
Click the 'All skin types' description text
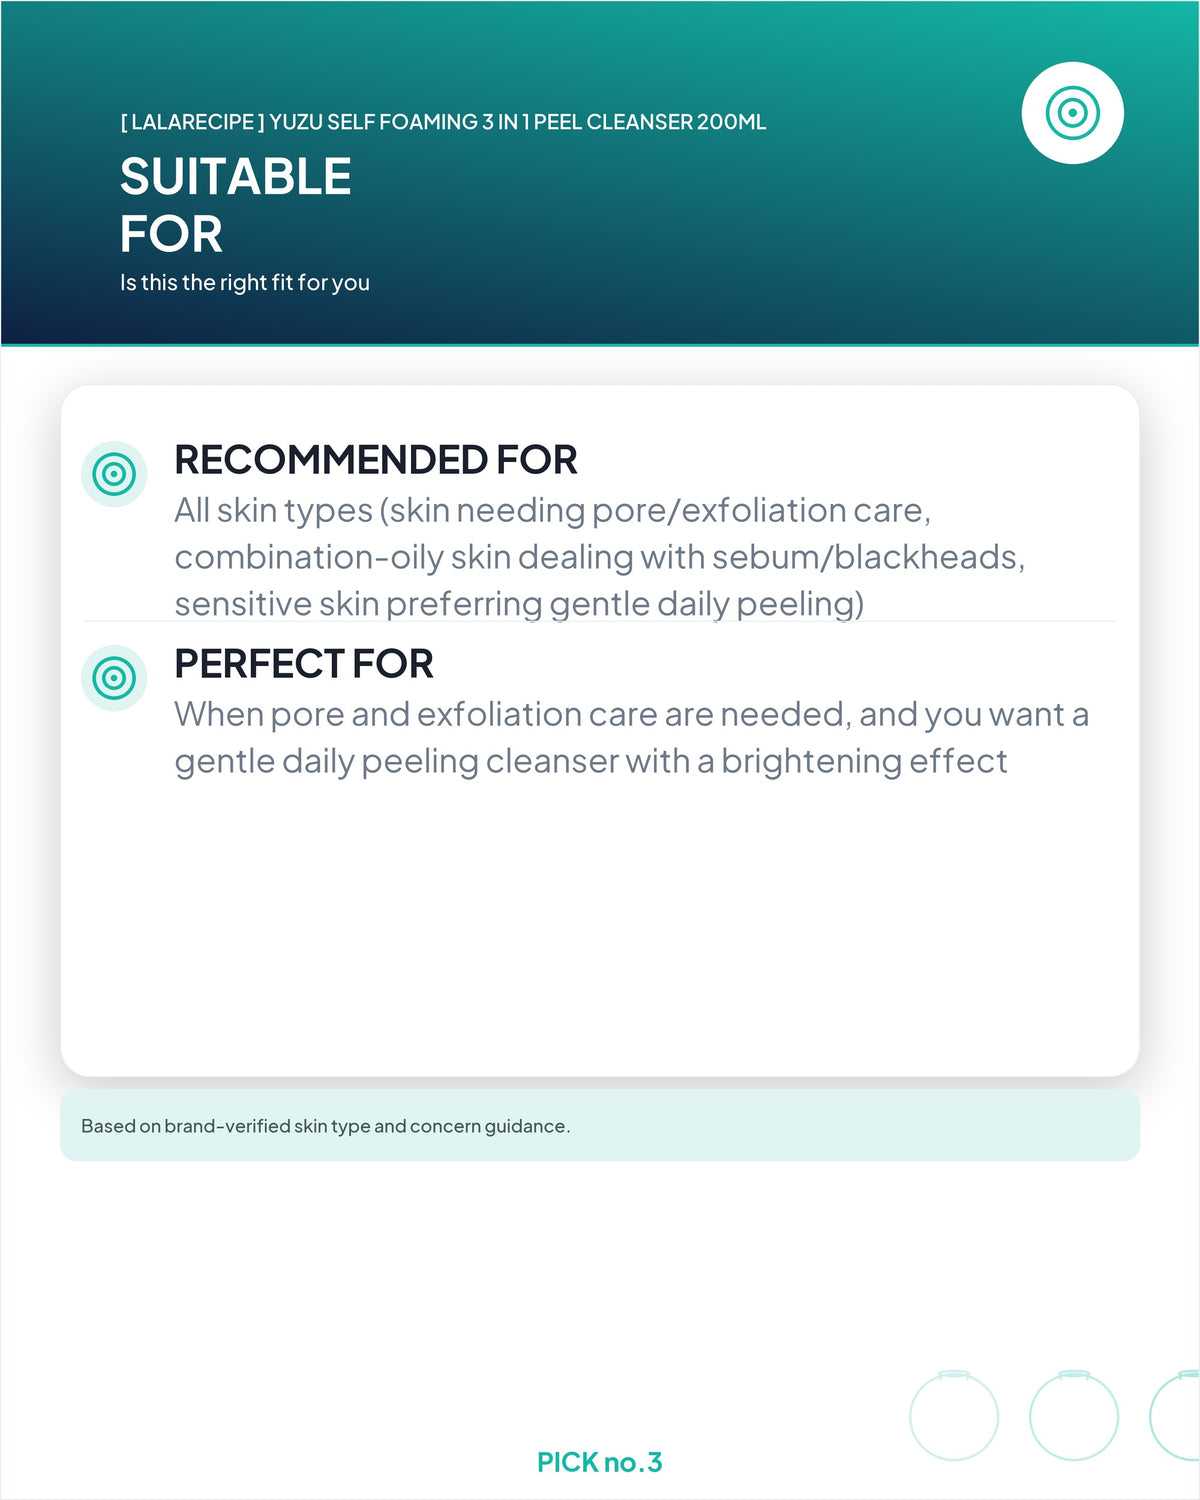tap(600, 557)
